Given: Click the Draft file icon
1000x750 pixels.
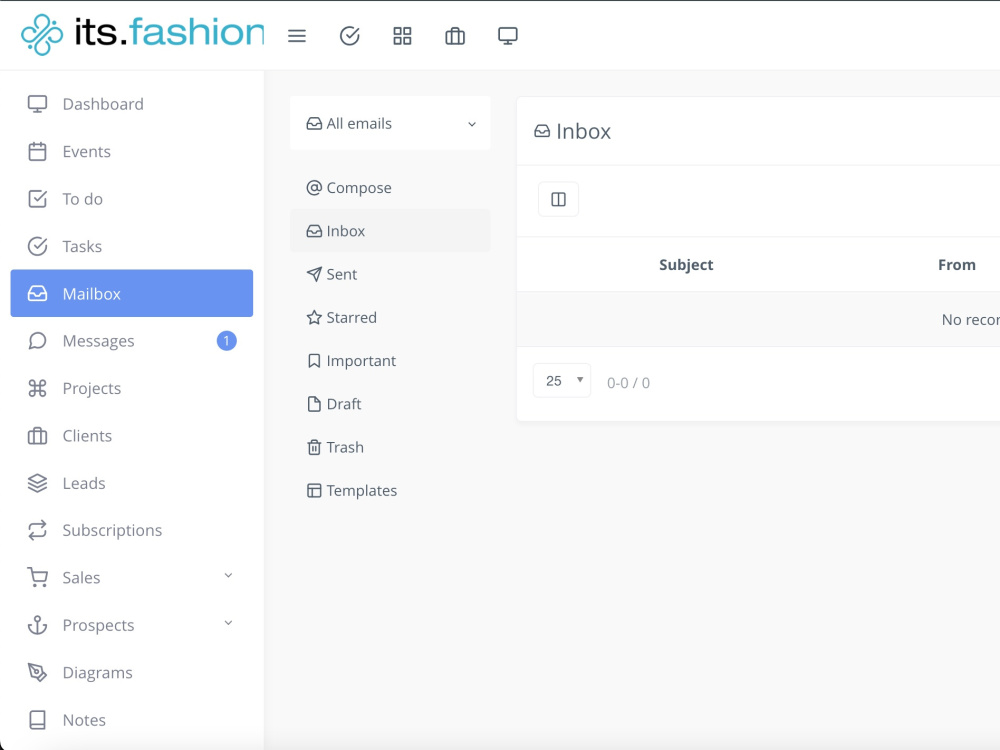Looking at the screenshot, I should pyautogui.click(x=314, y=404).
